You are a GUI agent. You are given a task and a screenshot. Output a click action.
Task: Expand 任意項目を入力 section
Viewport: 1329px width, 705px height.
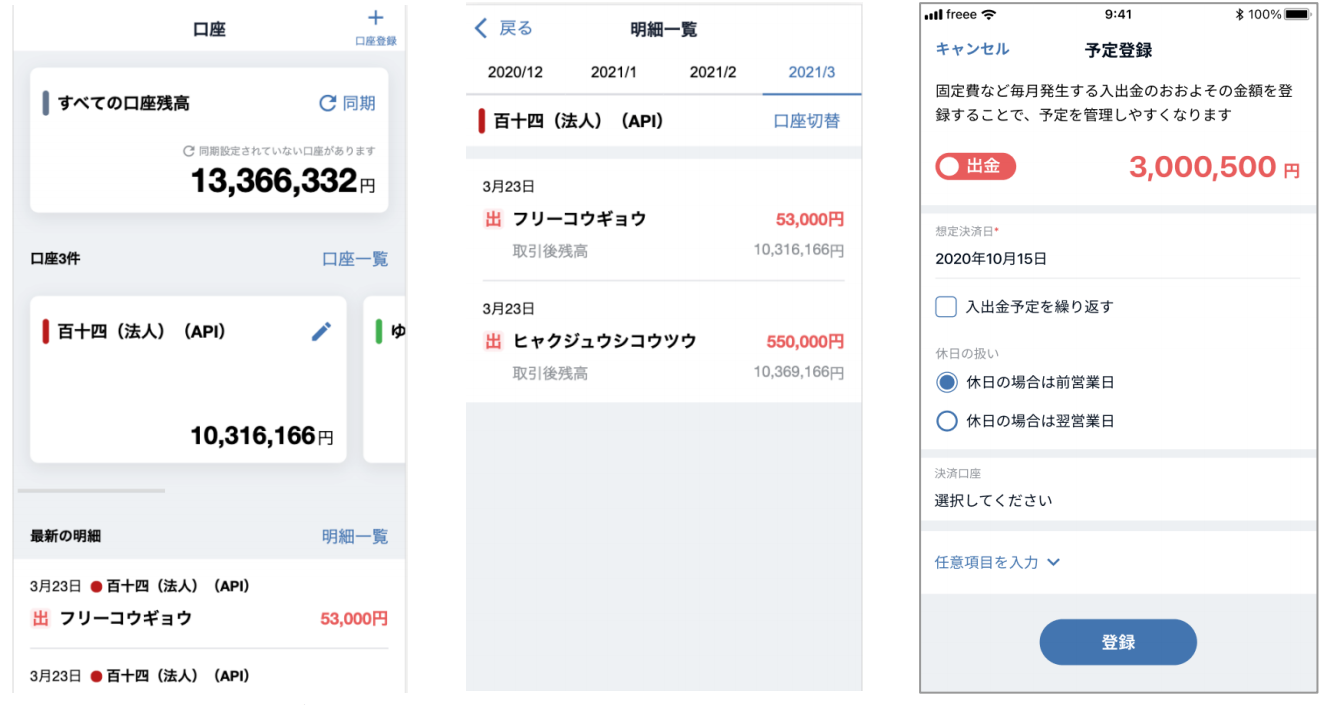pyautogui.click(x=996, y=562)
